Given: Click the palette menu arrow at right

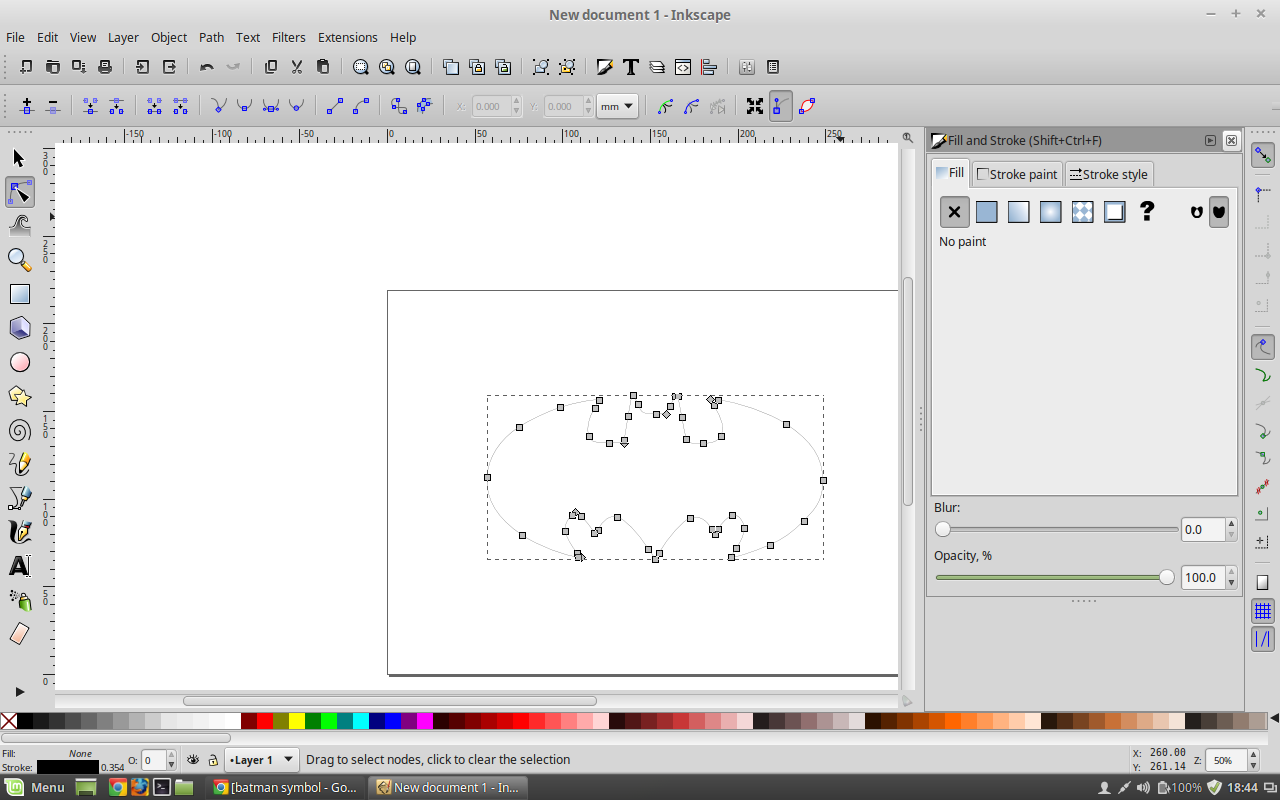Looking at the screenshot, I should point(1274,718).
